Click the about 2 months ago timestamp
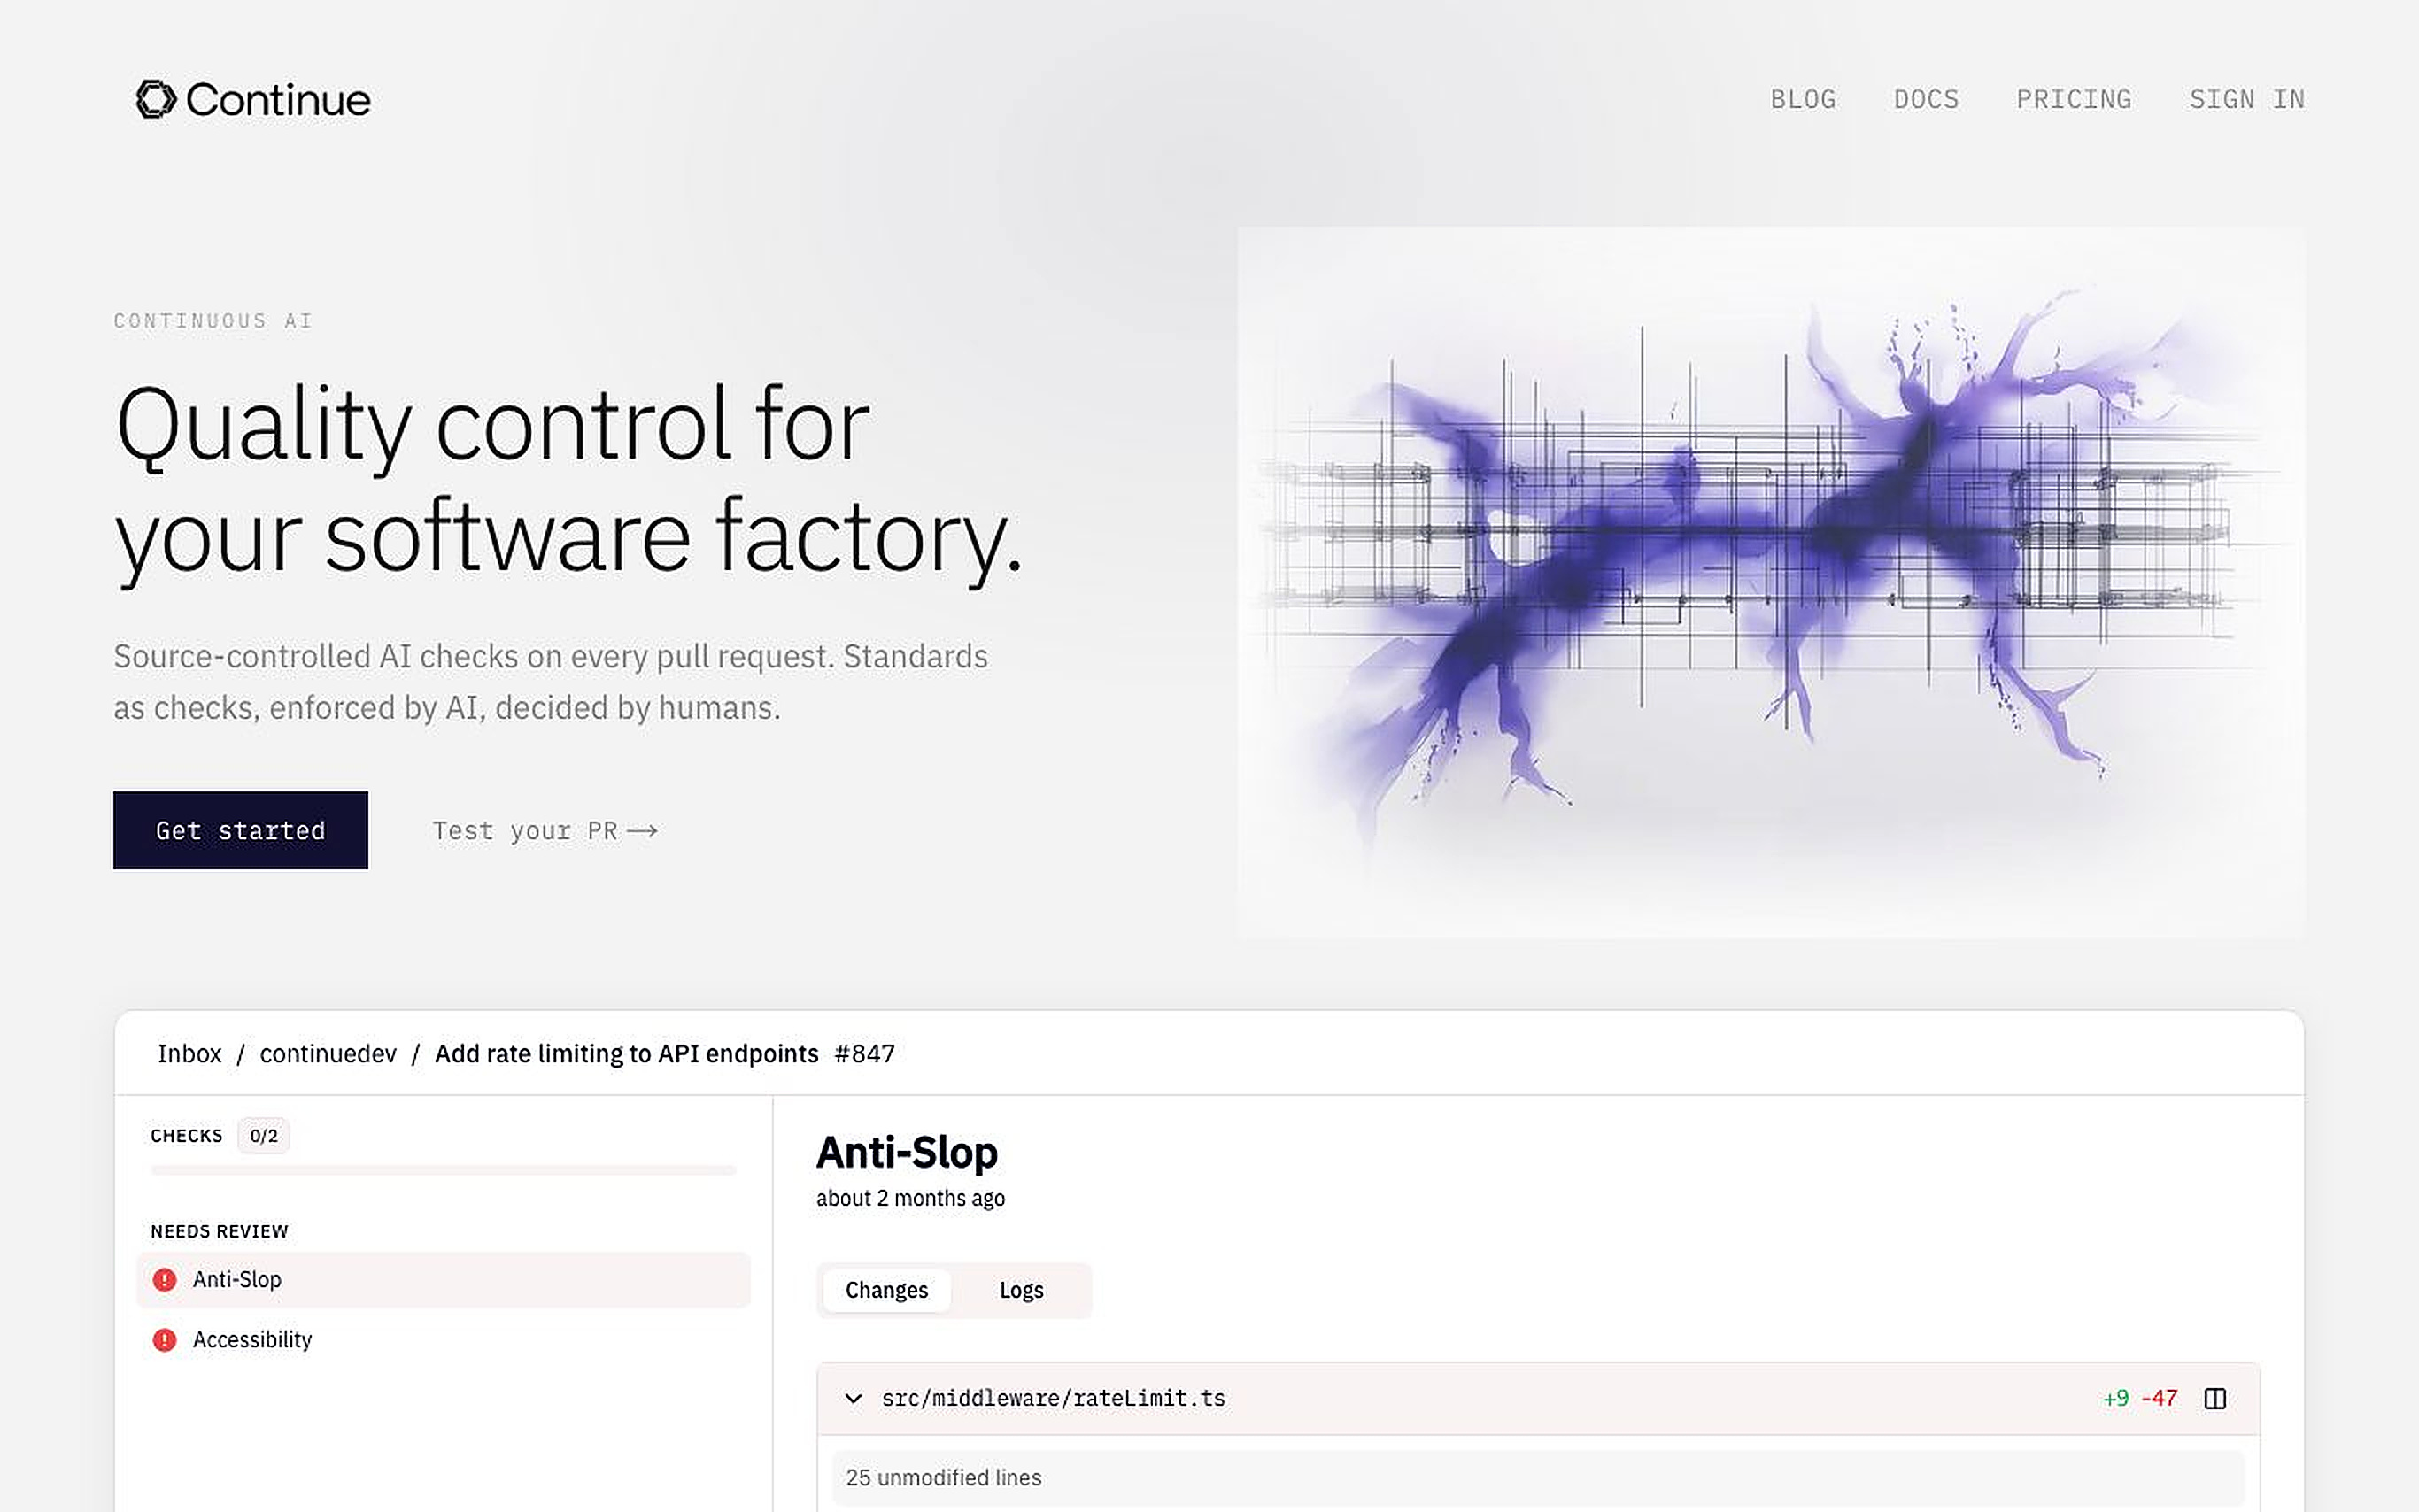The height and width of the screenshot is (1512, 2419). [910, 1198]
